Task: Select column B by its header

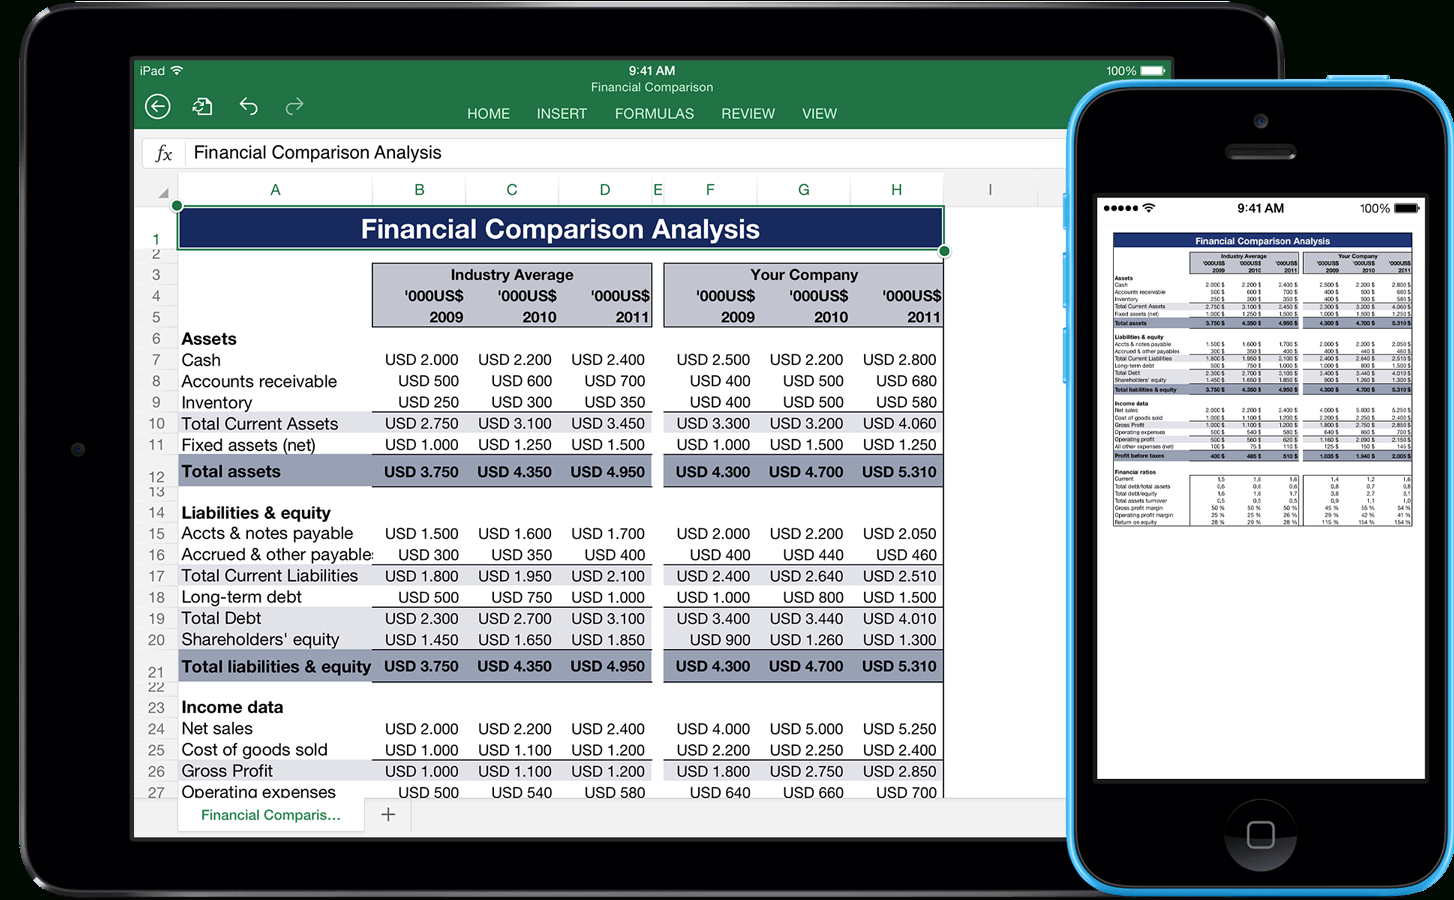Action: tap(418, 189)
